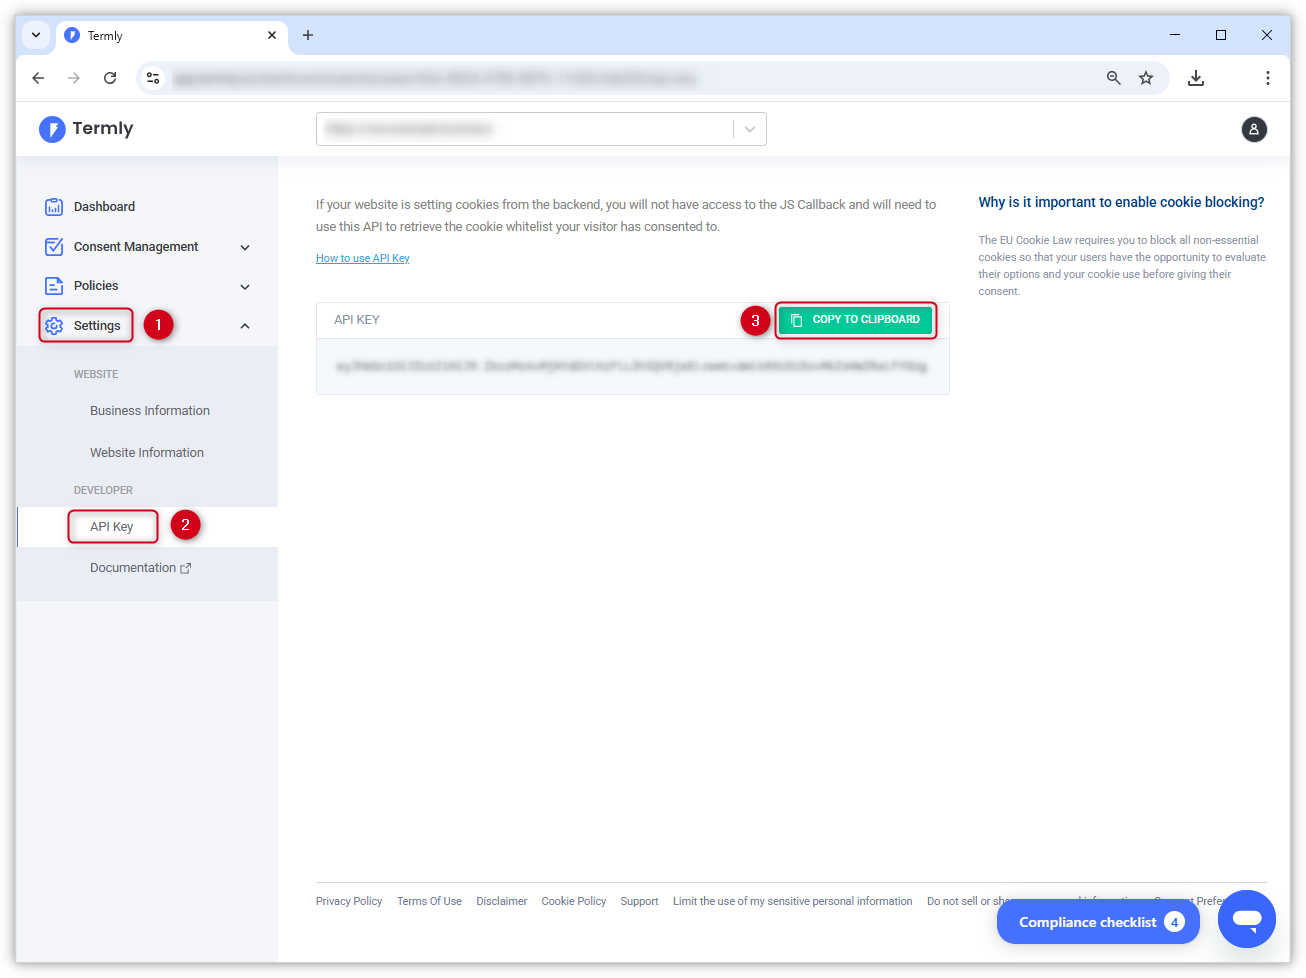Screen dimensions: 1306x978
Task: Click the browser back arrow
Action: [x=38, y=77]
